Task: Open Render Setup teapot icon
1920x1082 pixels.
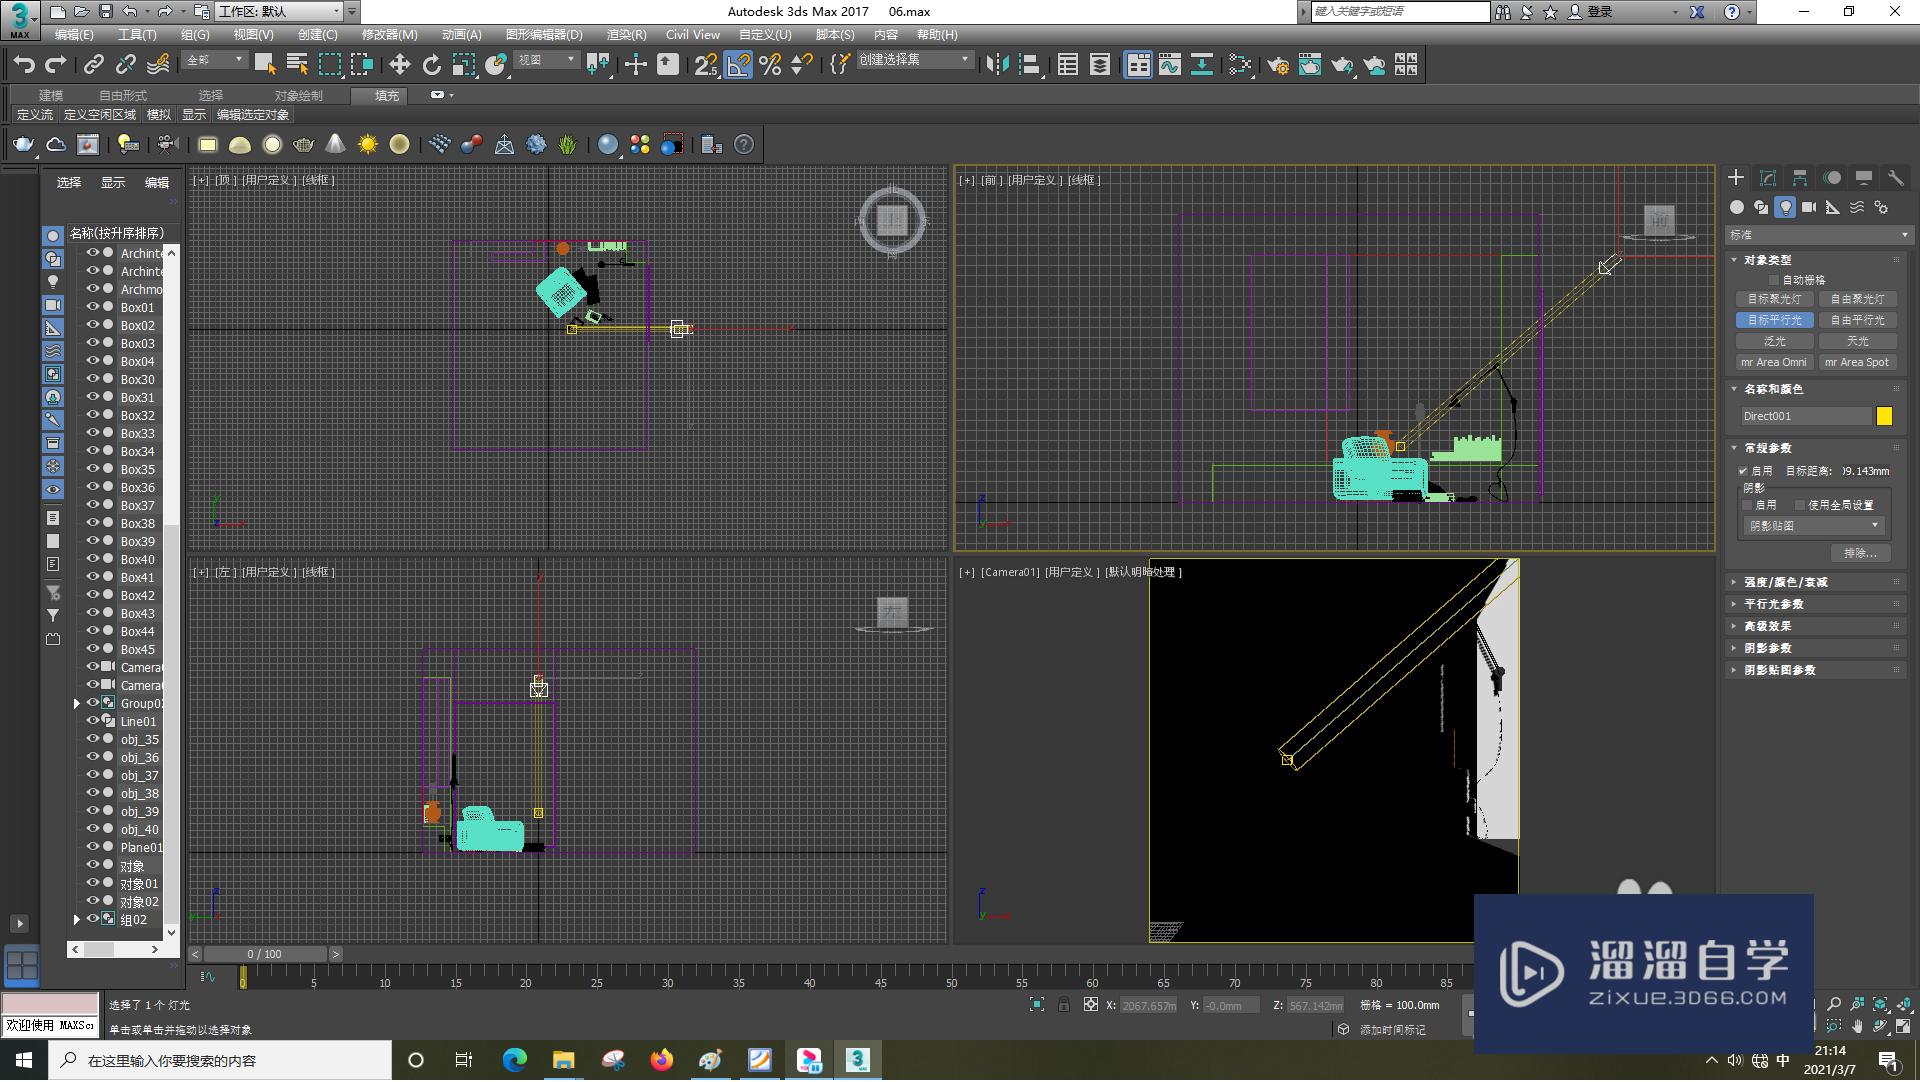Action: click(x=1277, y=65)
